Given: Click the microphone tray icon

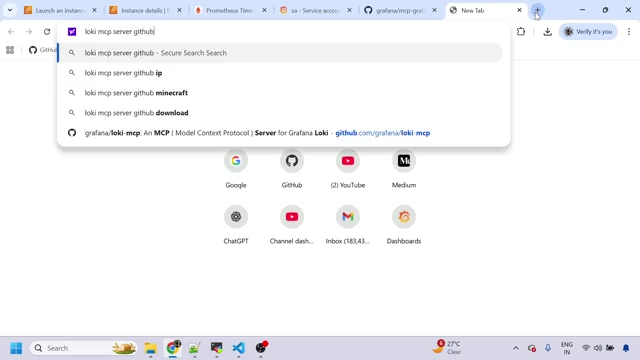Looking at the screenshot, I should tap(548, 348).
